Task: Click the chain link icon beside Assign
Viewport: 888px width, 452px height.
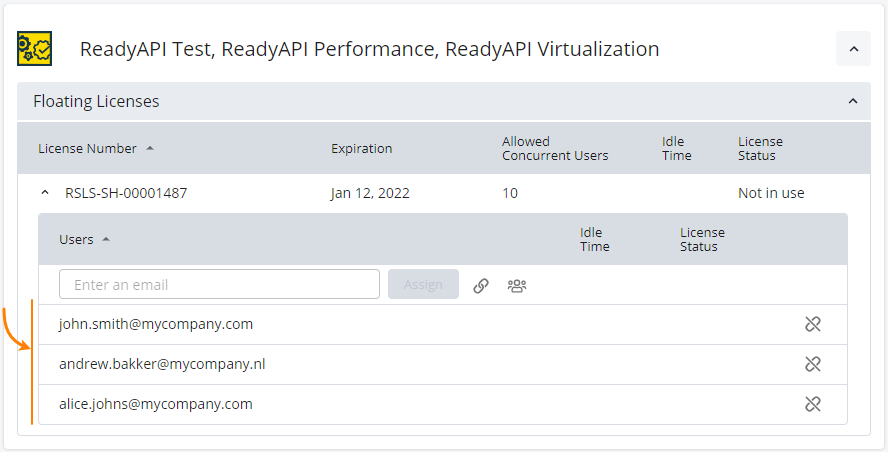Action: tap(481, 285)
